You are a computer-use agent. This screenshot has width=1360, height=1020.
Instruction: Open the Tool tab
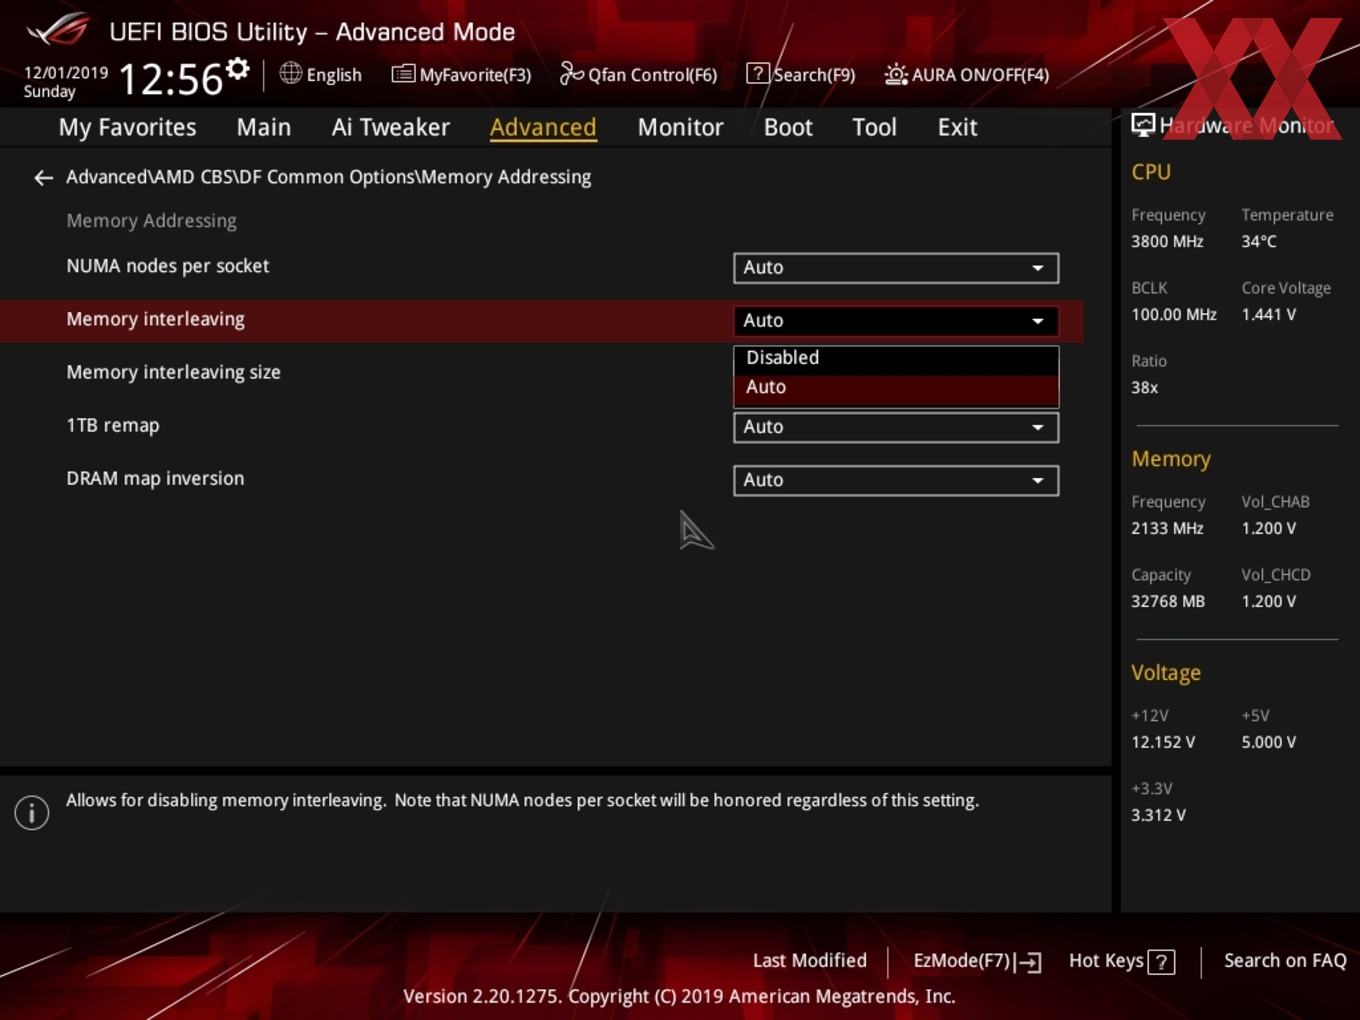874,127
